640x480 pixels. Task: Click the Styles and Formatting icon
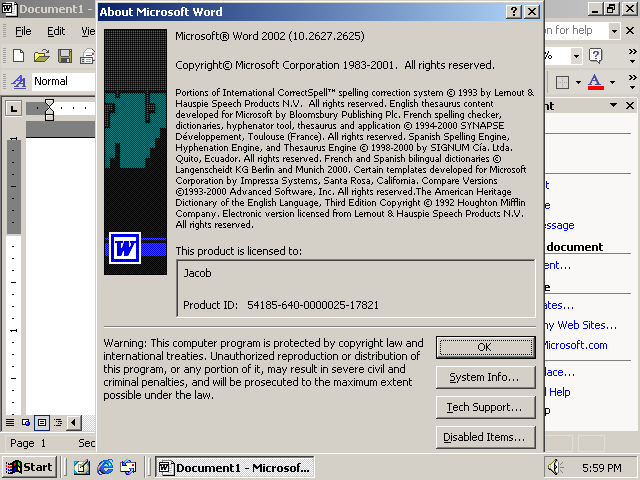[18, 82]
